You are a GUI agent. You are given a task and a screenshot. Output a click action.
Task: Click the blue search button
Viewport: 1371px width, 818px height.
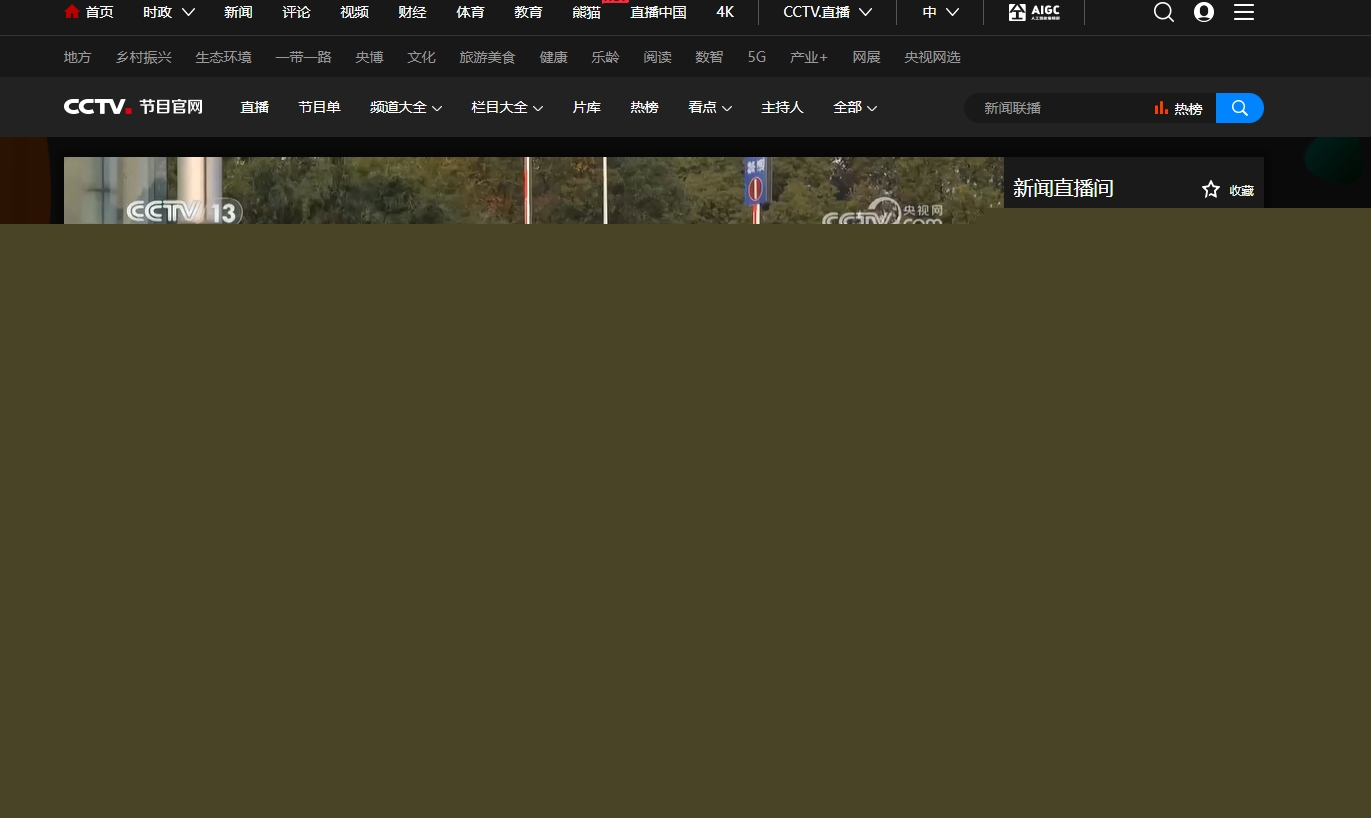point(1239,108)
